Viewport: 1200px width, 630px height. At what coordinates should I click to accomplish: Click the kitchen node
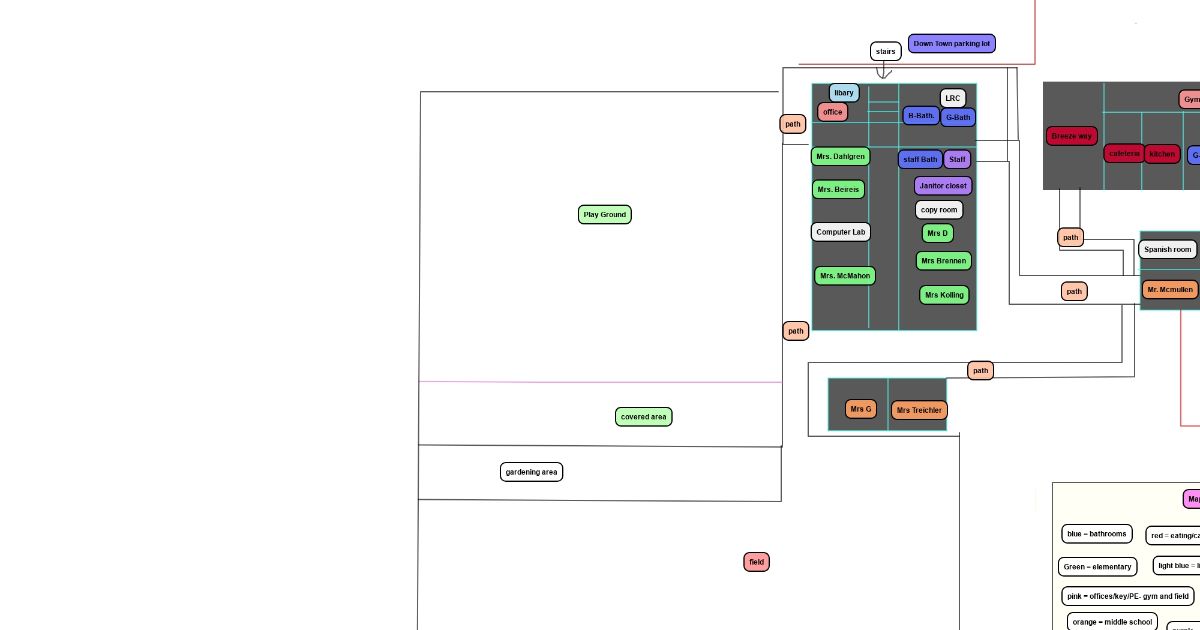pyautogui.click(x=1162, y=154)
